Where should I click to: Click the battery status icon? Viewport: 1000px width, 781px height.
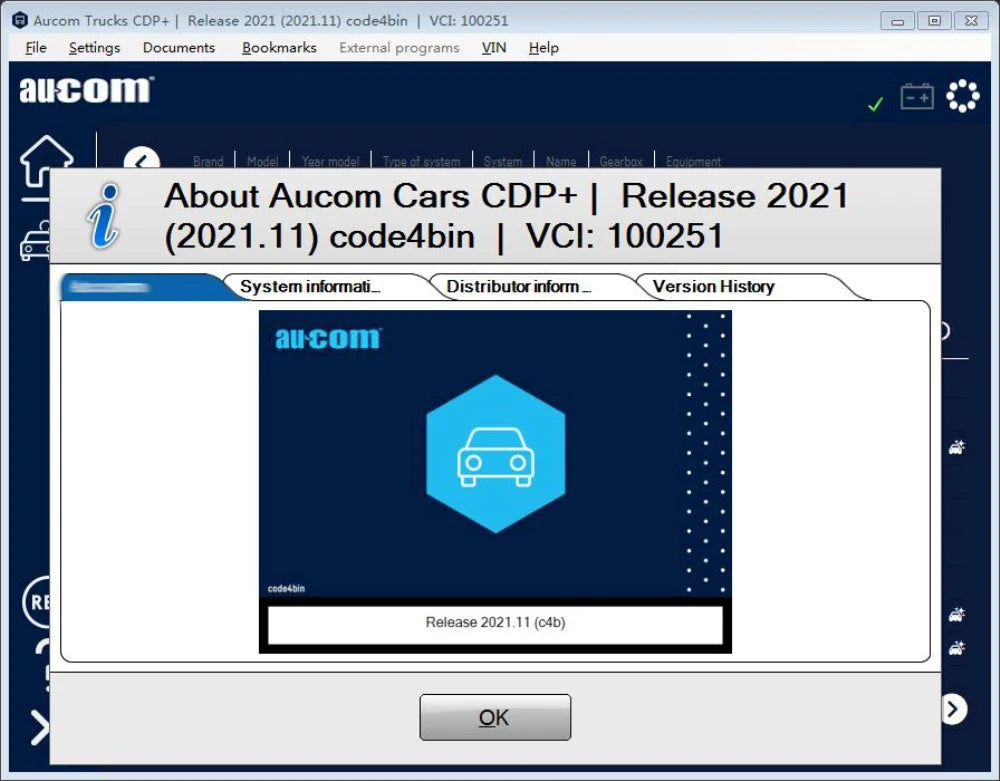click(917, 96)
